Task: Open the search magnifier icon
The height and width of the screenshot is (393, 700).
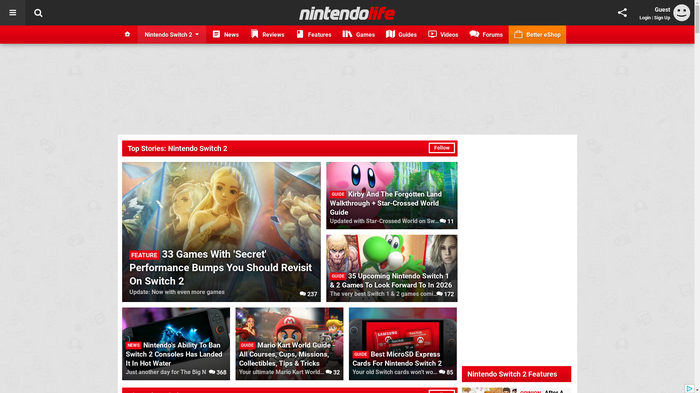Action: coord(38,13)
